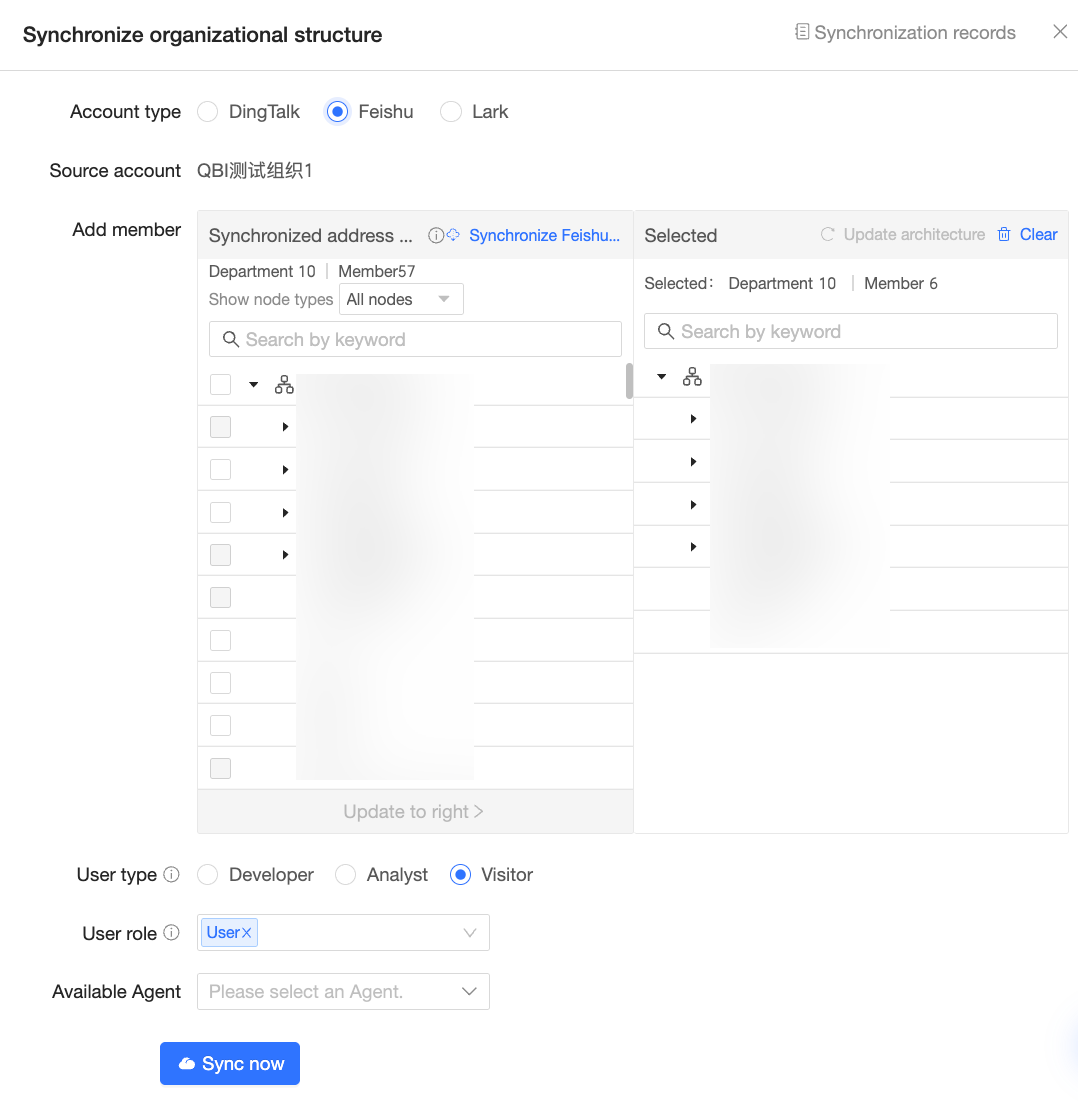This screenshot has height=1102, width=1078.
Task: Open the All nodes dropdown
Action: 401,299
